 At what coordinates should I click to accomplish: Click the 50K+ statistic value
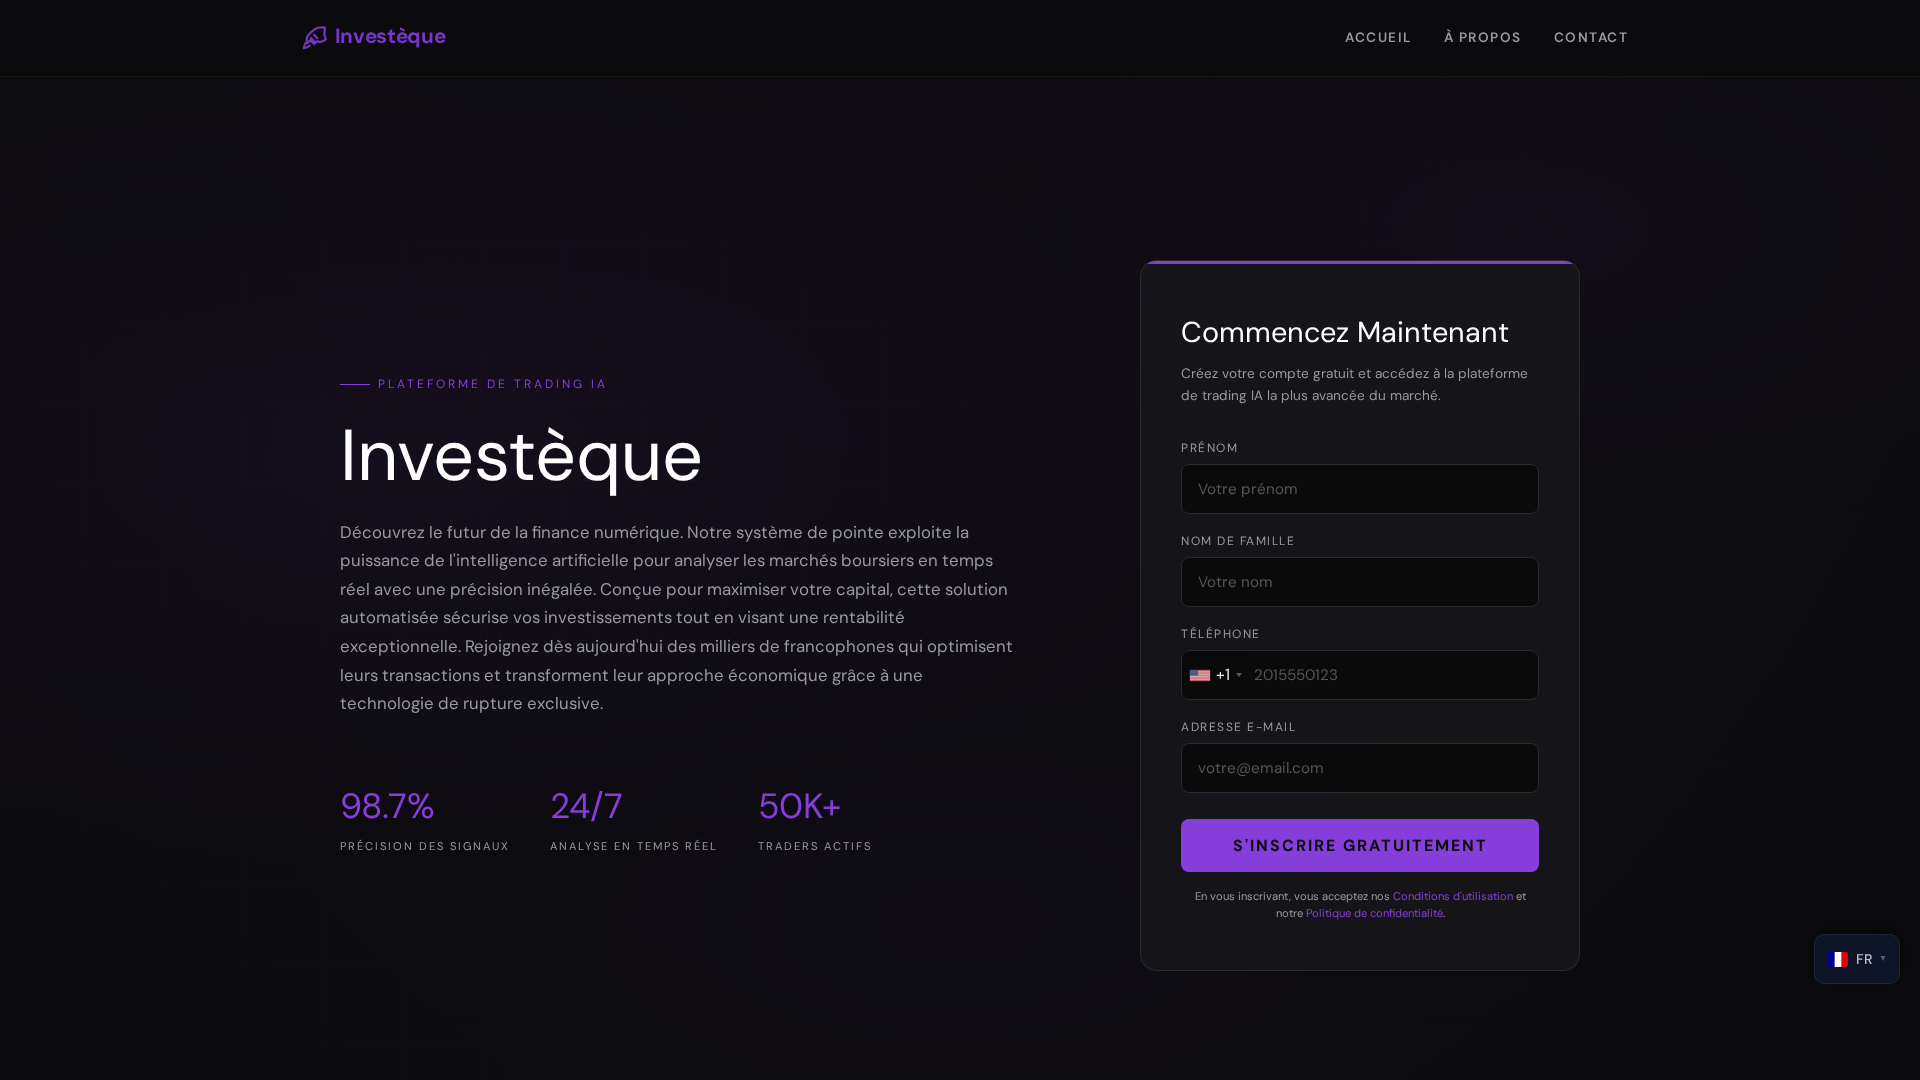[799, 806]
